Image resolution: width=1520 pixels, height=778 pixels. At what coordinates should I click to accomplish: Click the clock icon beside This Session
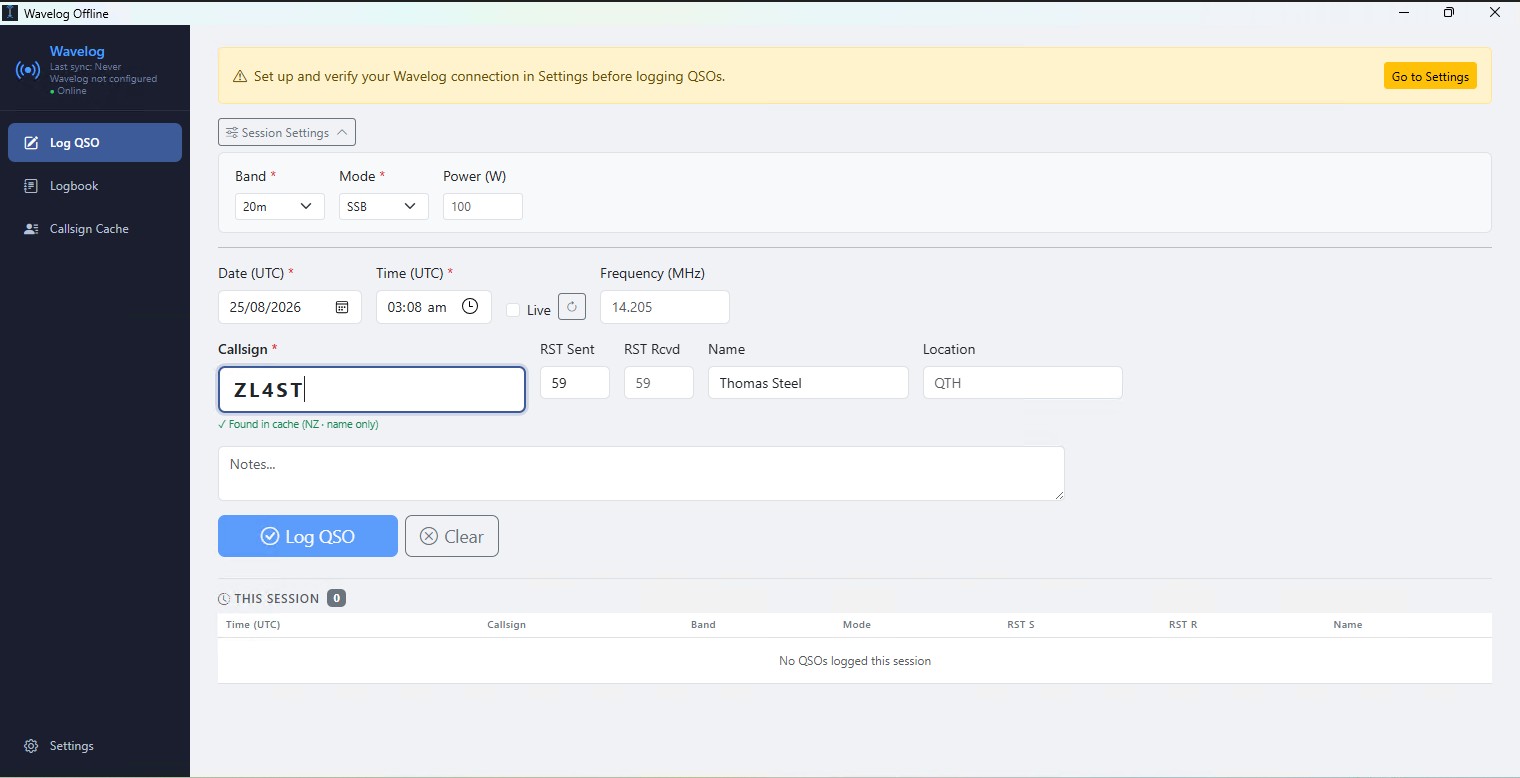click(x=224, y=599)
